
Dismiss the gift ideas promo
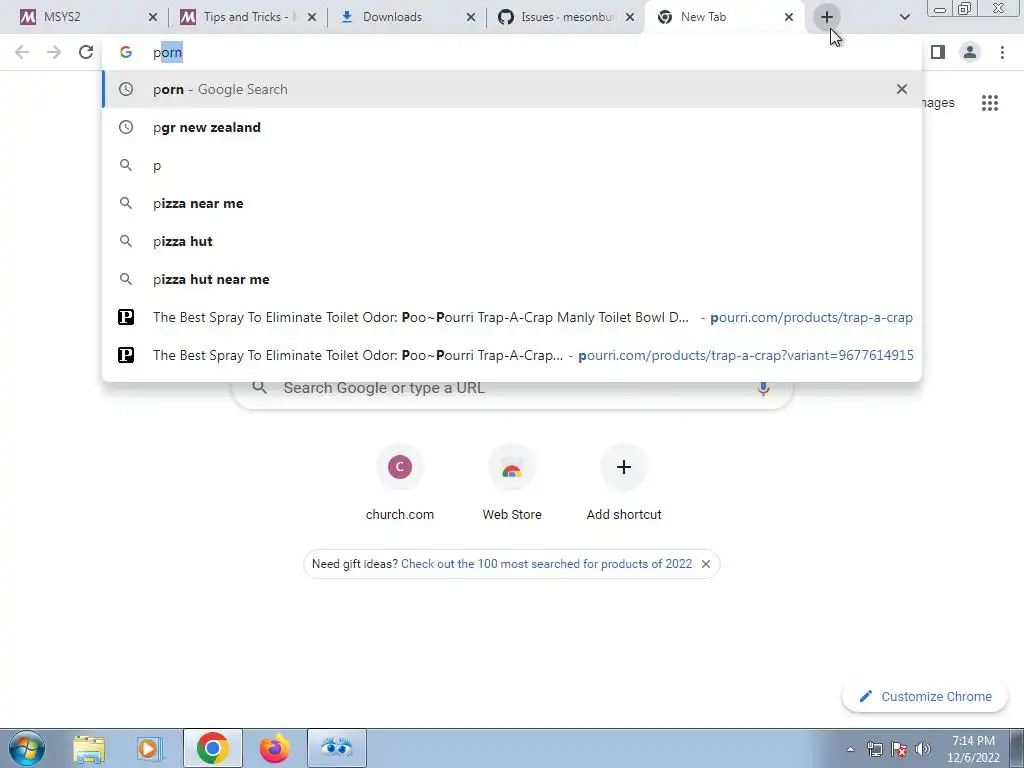point(706,564)
